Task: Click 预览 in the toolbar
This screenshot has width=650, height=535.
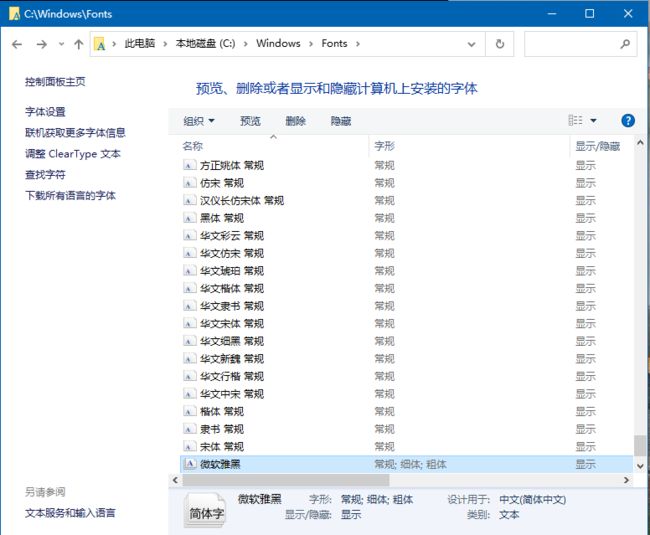Action: pyautogui.click(x=250, y=121)
